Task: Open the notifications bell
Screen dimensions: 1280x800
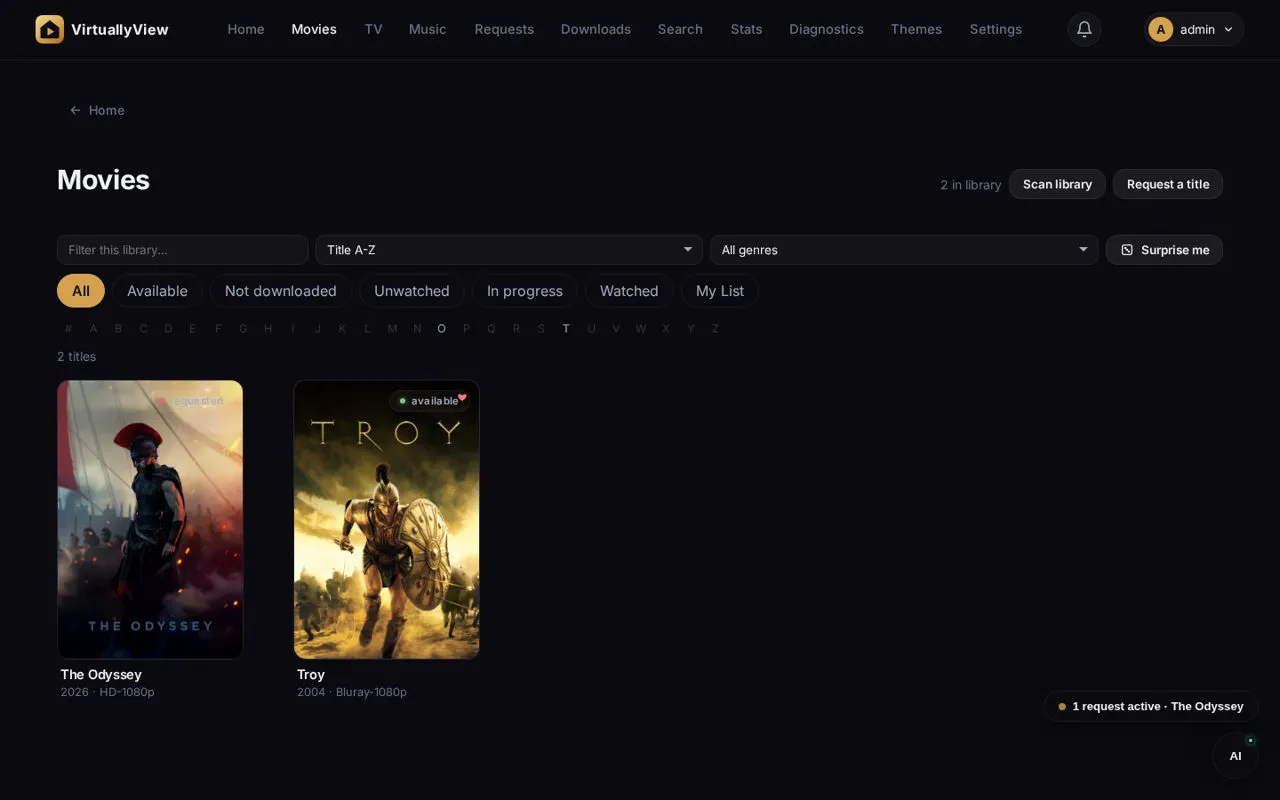Action: point(1084,29)
